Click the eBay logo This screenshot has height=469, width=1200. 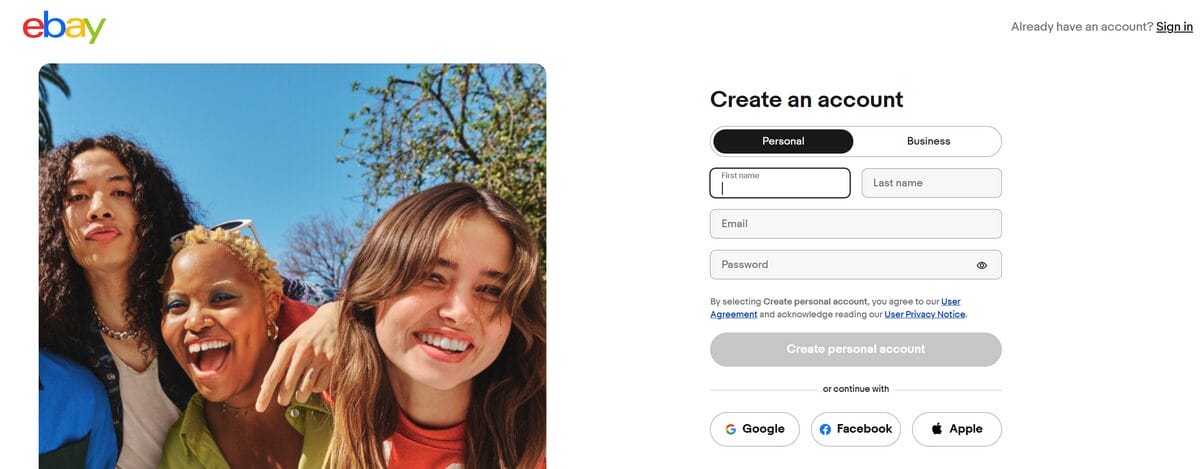[64, 28]
